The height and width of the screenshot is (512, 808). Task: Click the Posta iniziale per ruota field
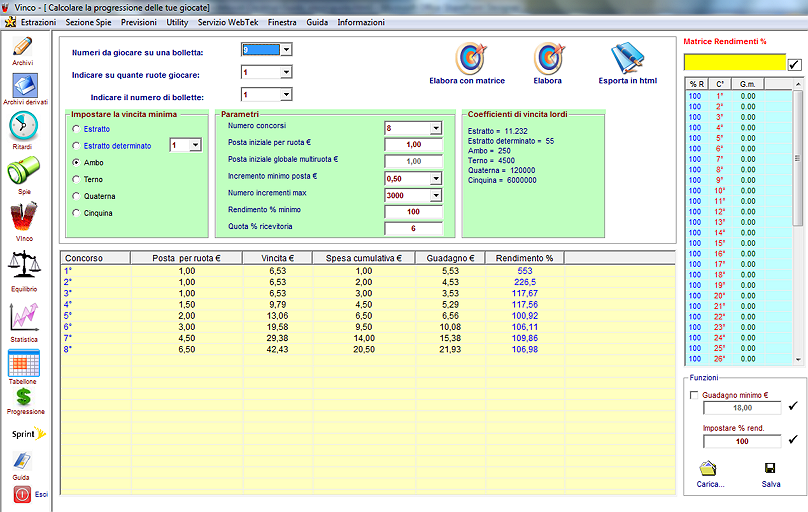click(413, 145)
